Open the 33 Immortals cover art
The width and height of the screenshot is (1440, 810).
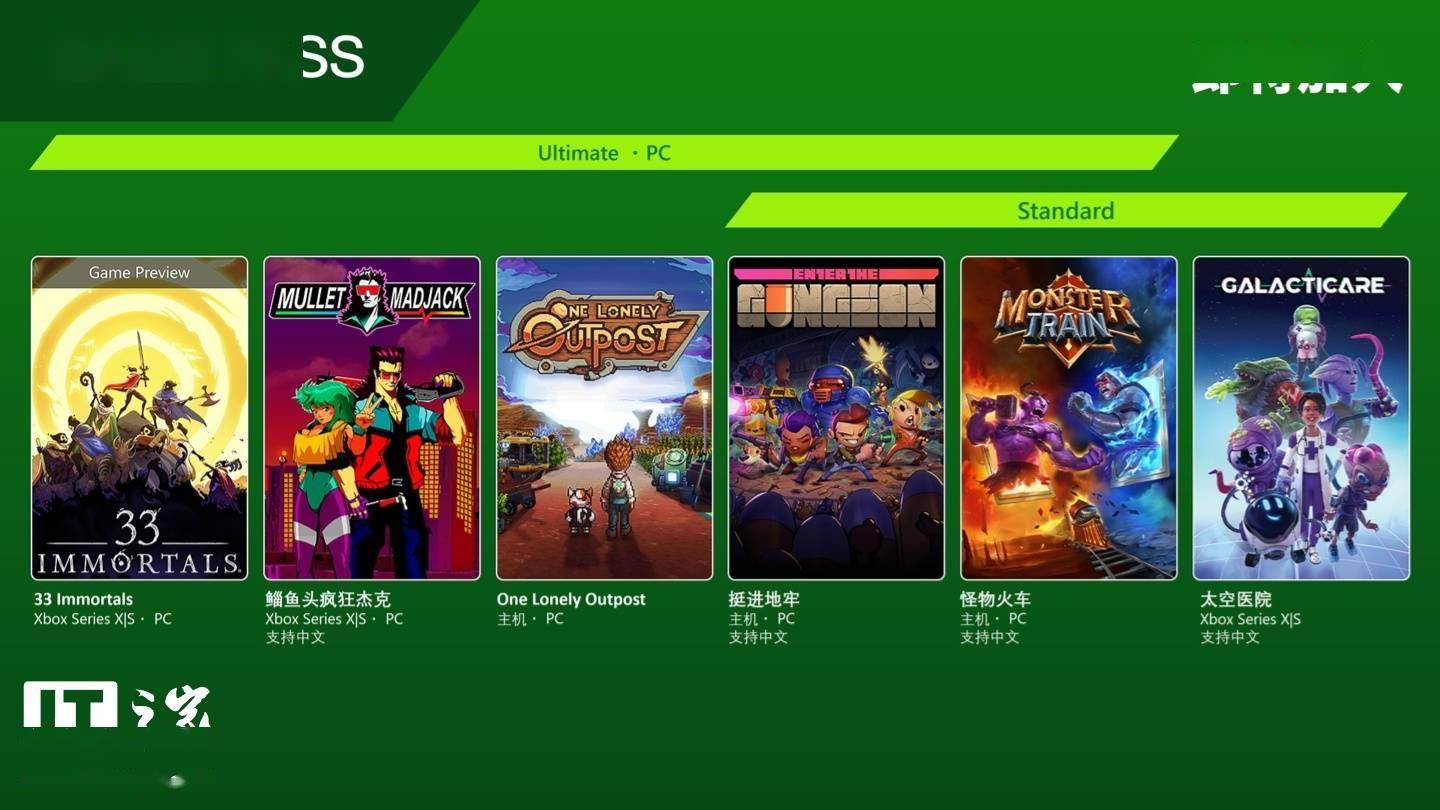coord(139,418)
